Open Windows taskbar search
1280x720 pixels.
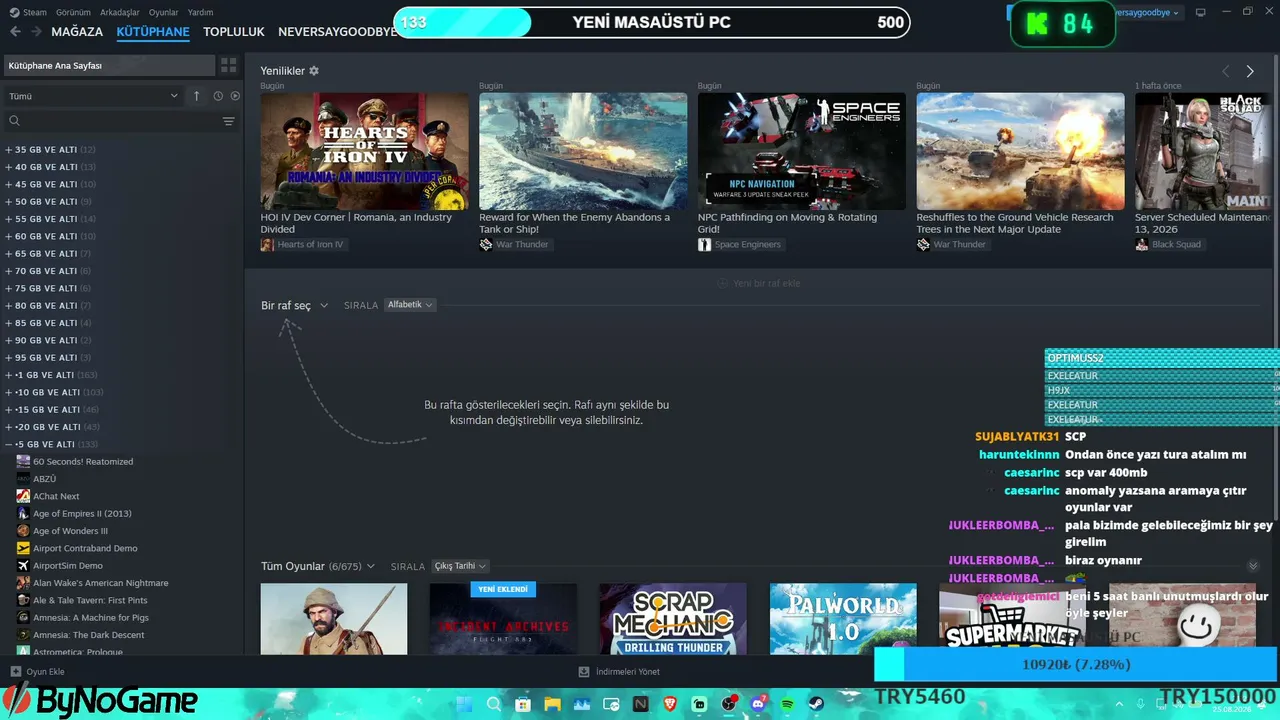(x=493, y=704)
